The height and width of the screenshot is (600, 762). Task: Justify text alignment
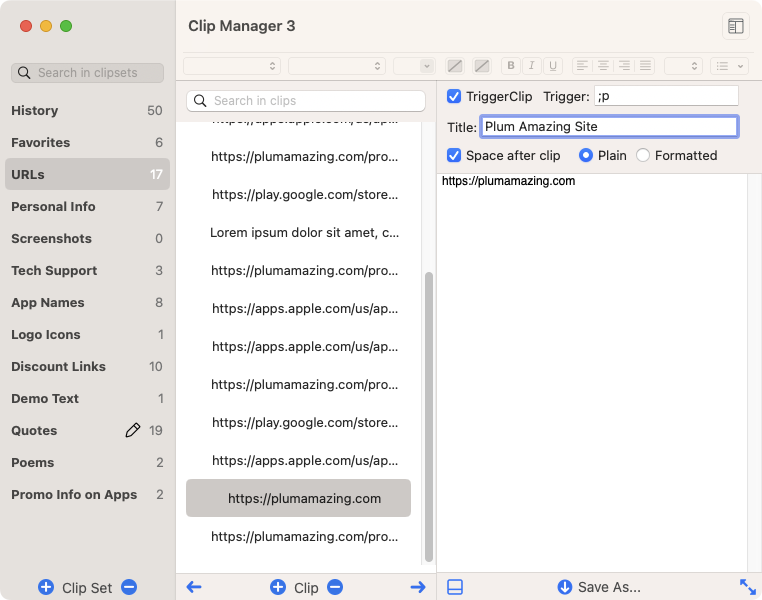[645, 66]
